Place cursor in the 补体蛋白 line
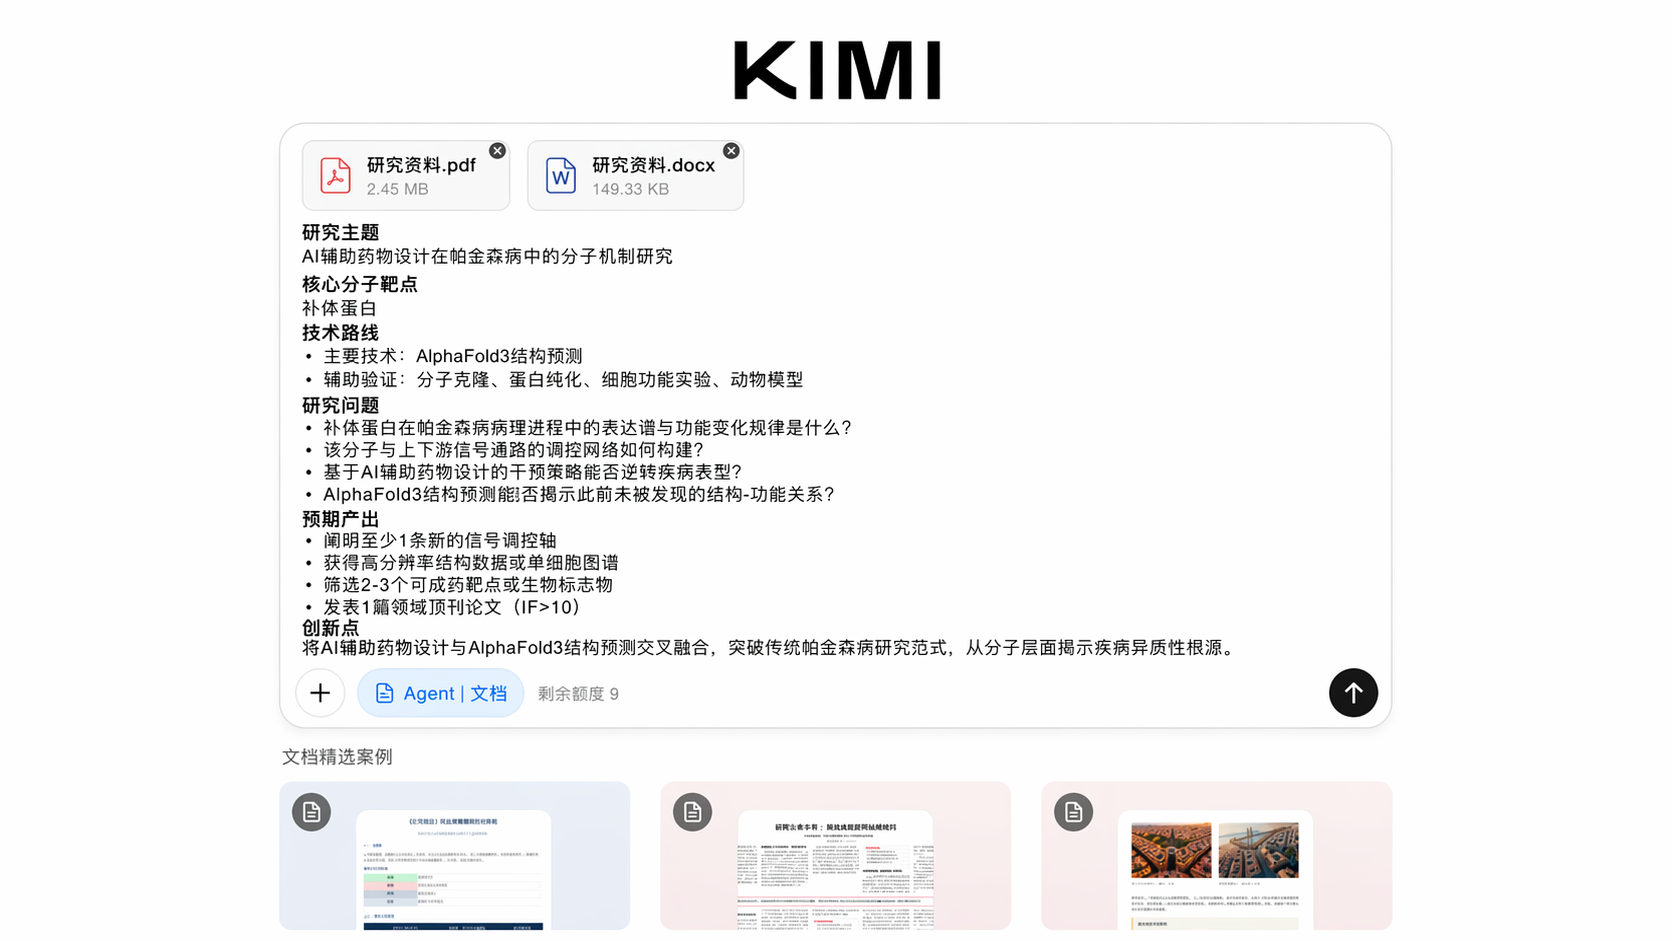The height and width of the screenshot is (941, 1672). pyautogui.click(x=340, y=309)
